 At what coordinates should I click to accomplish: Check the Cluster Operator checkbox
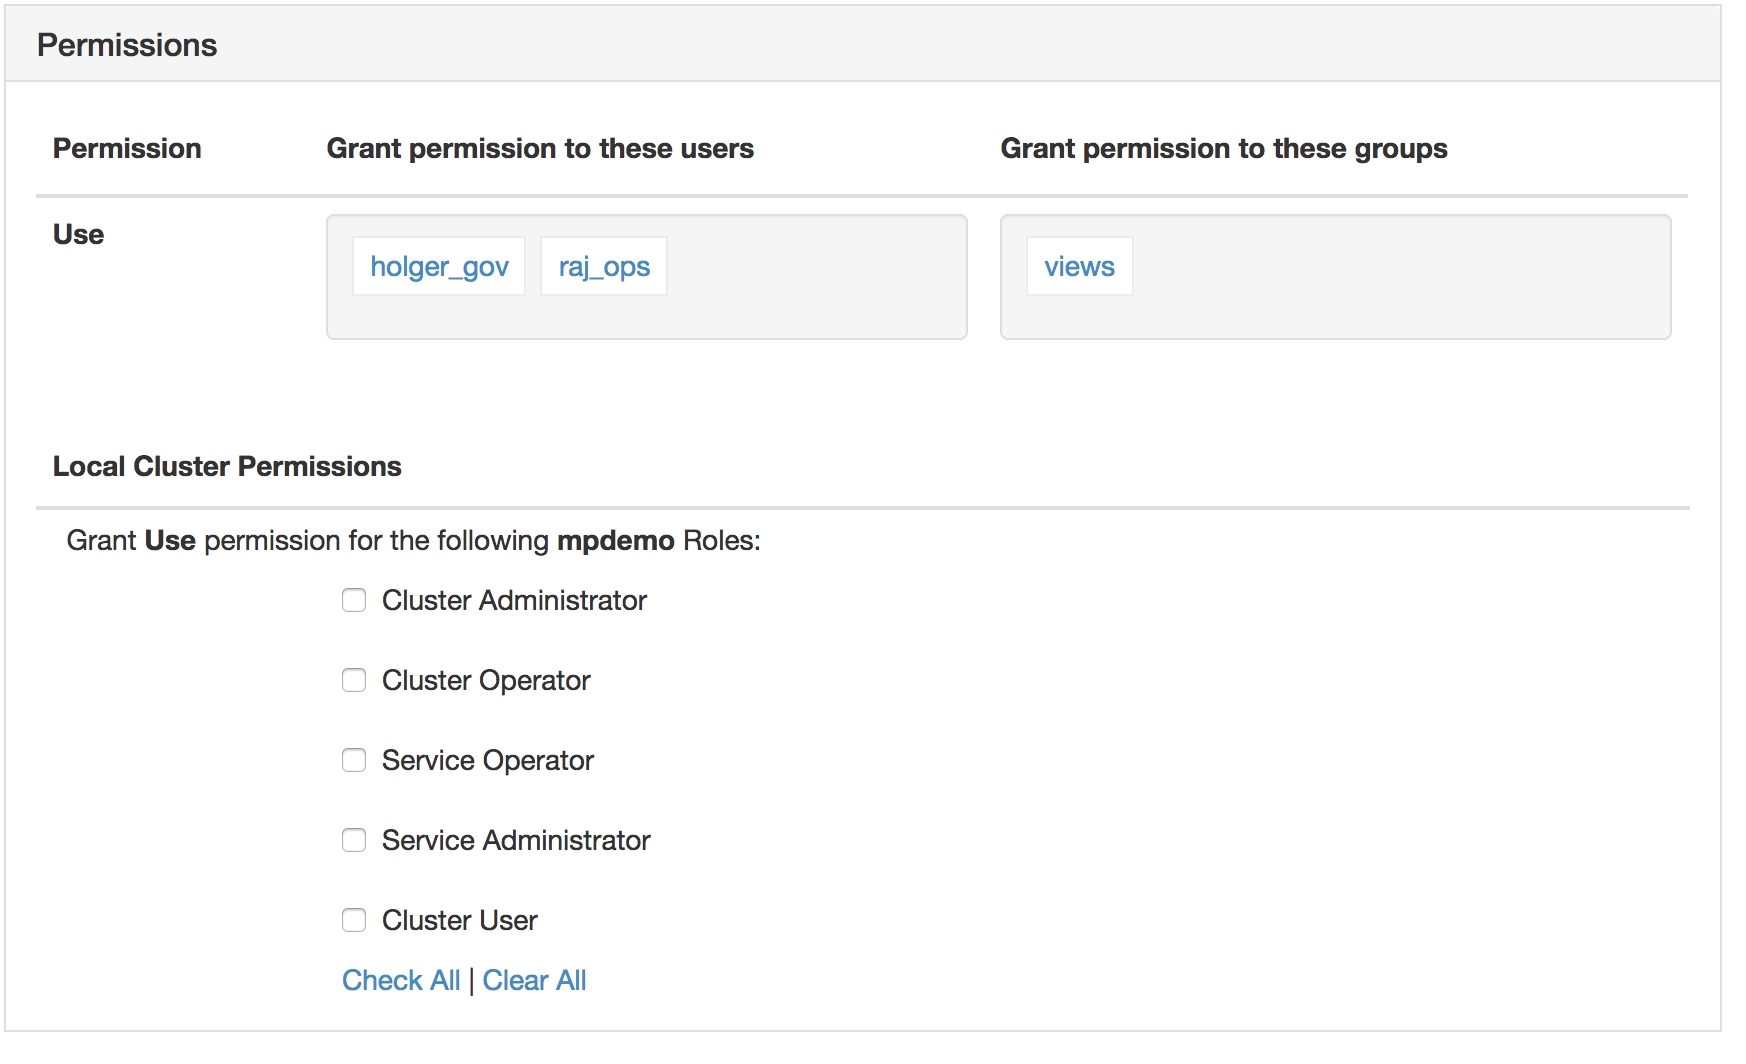(354, 680)
